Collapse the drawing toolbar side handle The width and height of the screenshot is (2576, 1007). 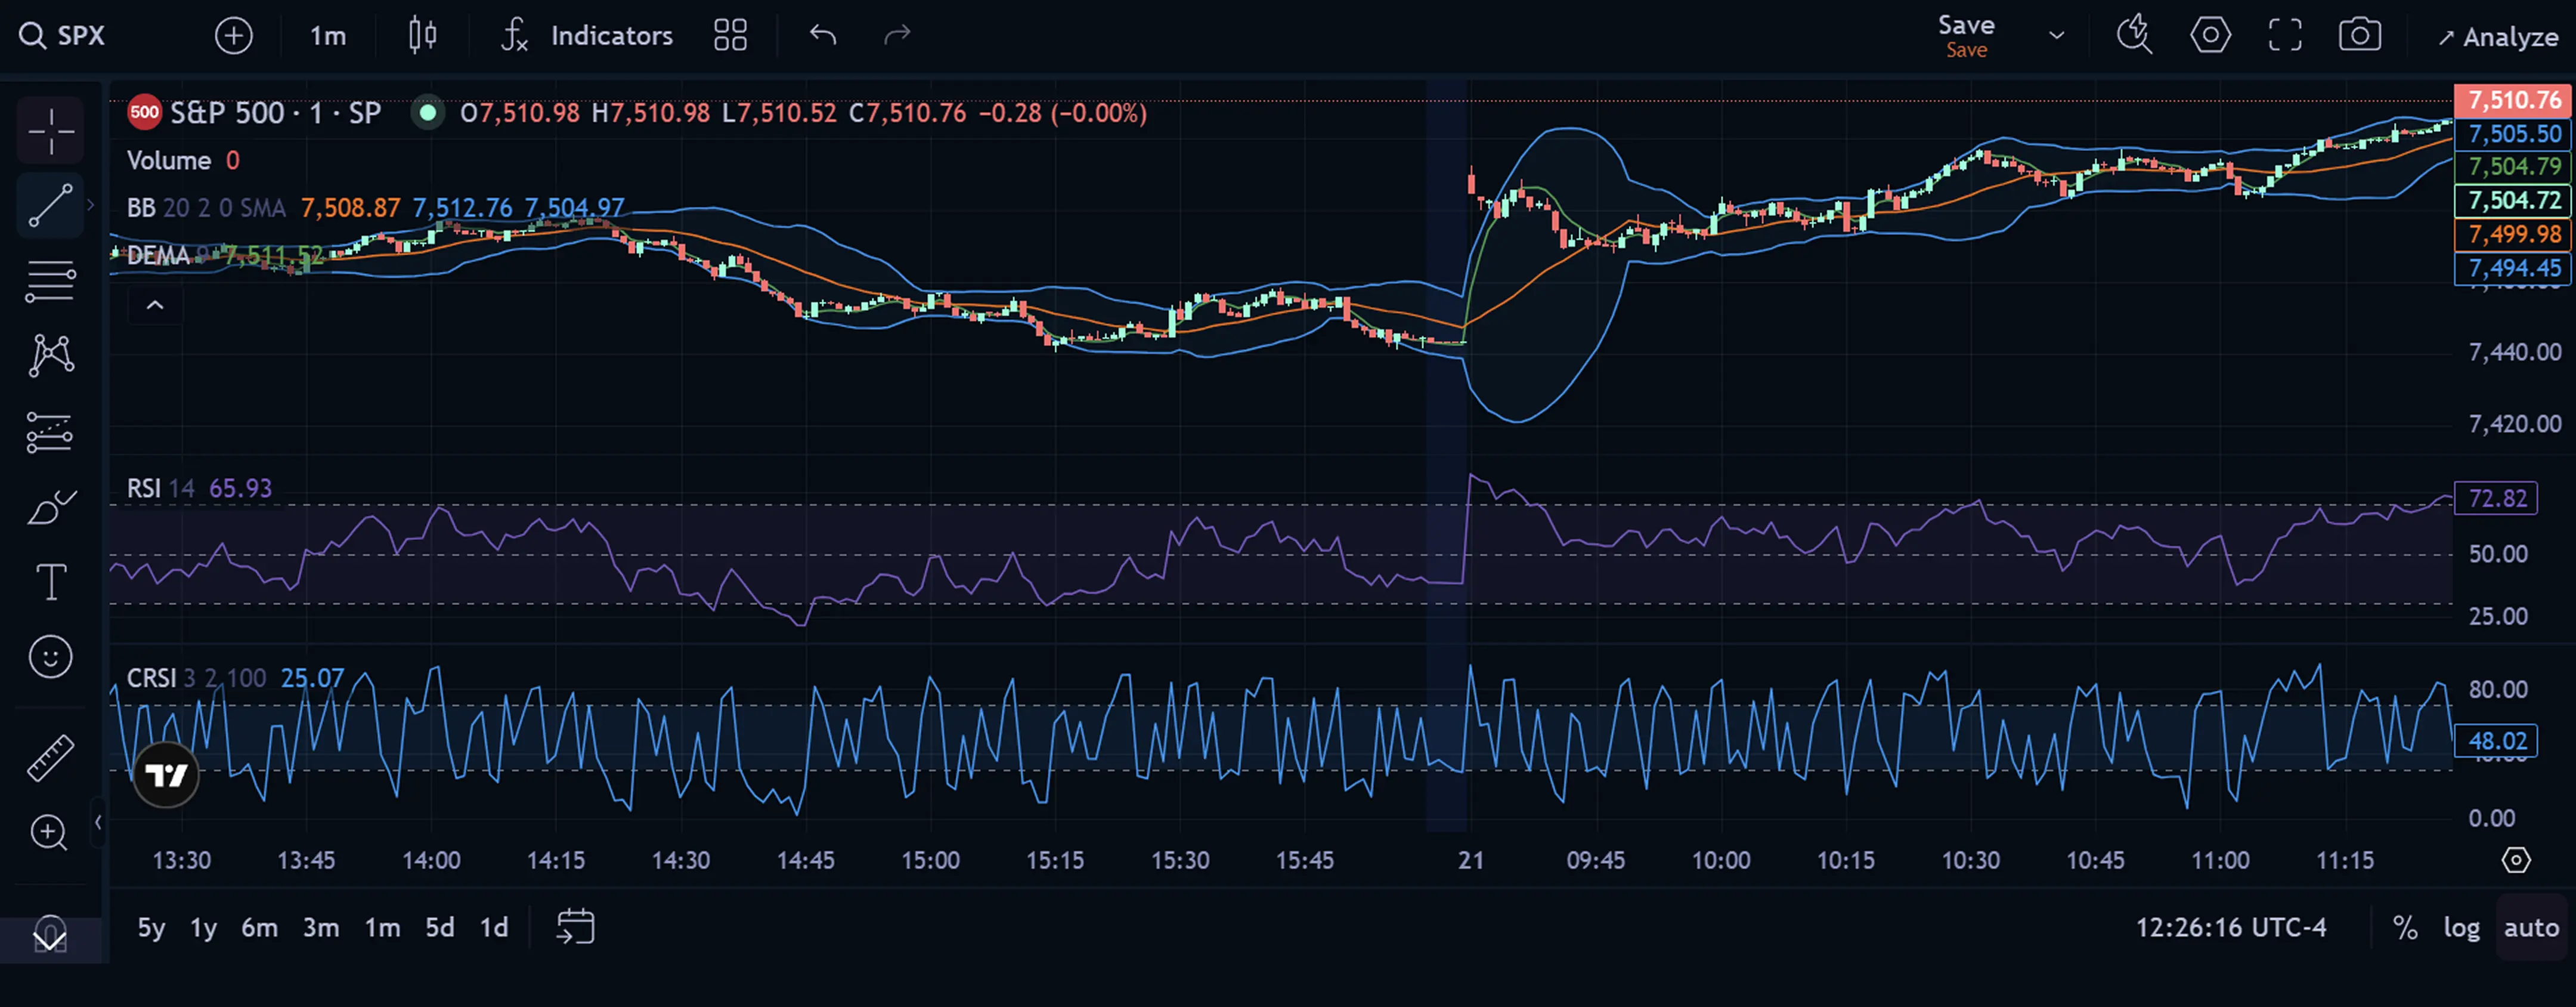98,822
